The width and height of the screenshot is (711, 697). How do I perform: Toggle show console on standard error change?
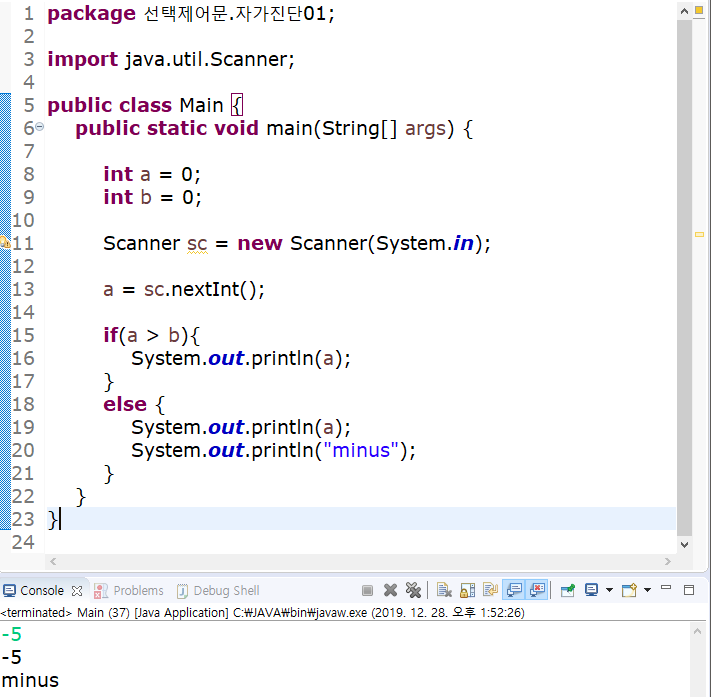click(x=537, y=590)
